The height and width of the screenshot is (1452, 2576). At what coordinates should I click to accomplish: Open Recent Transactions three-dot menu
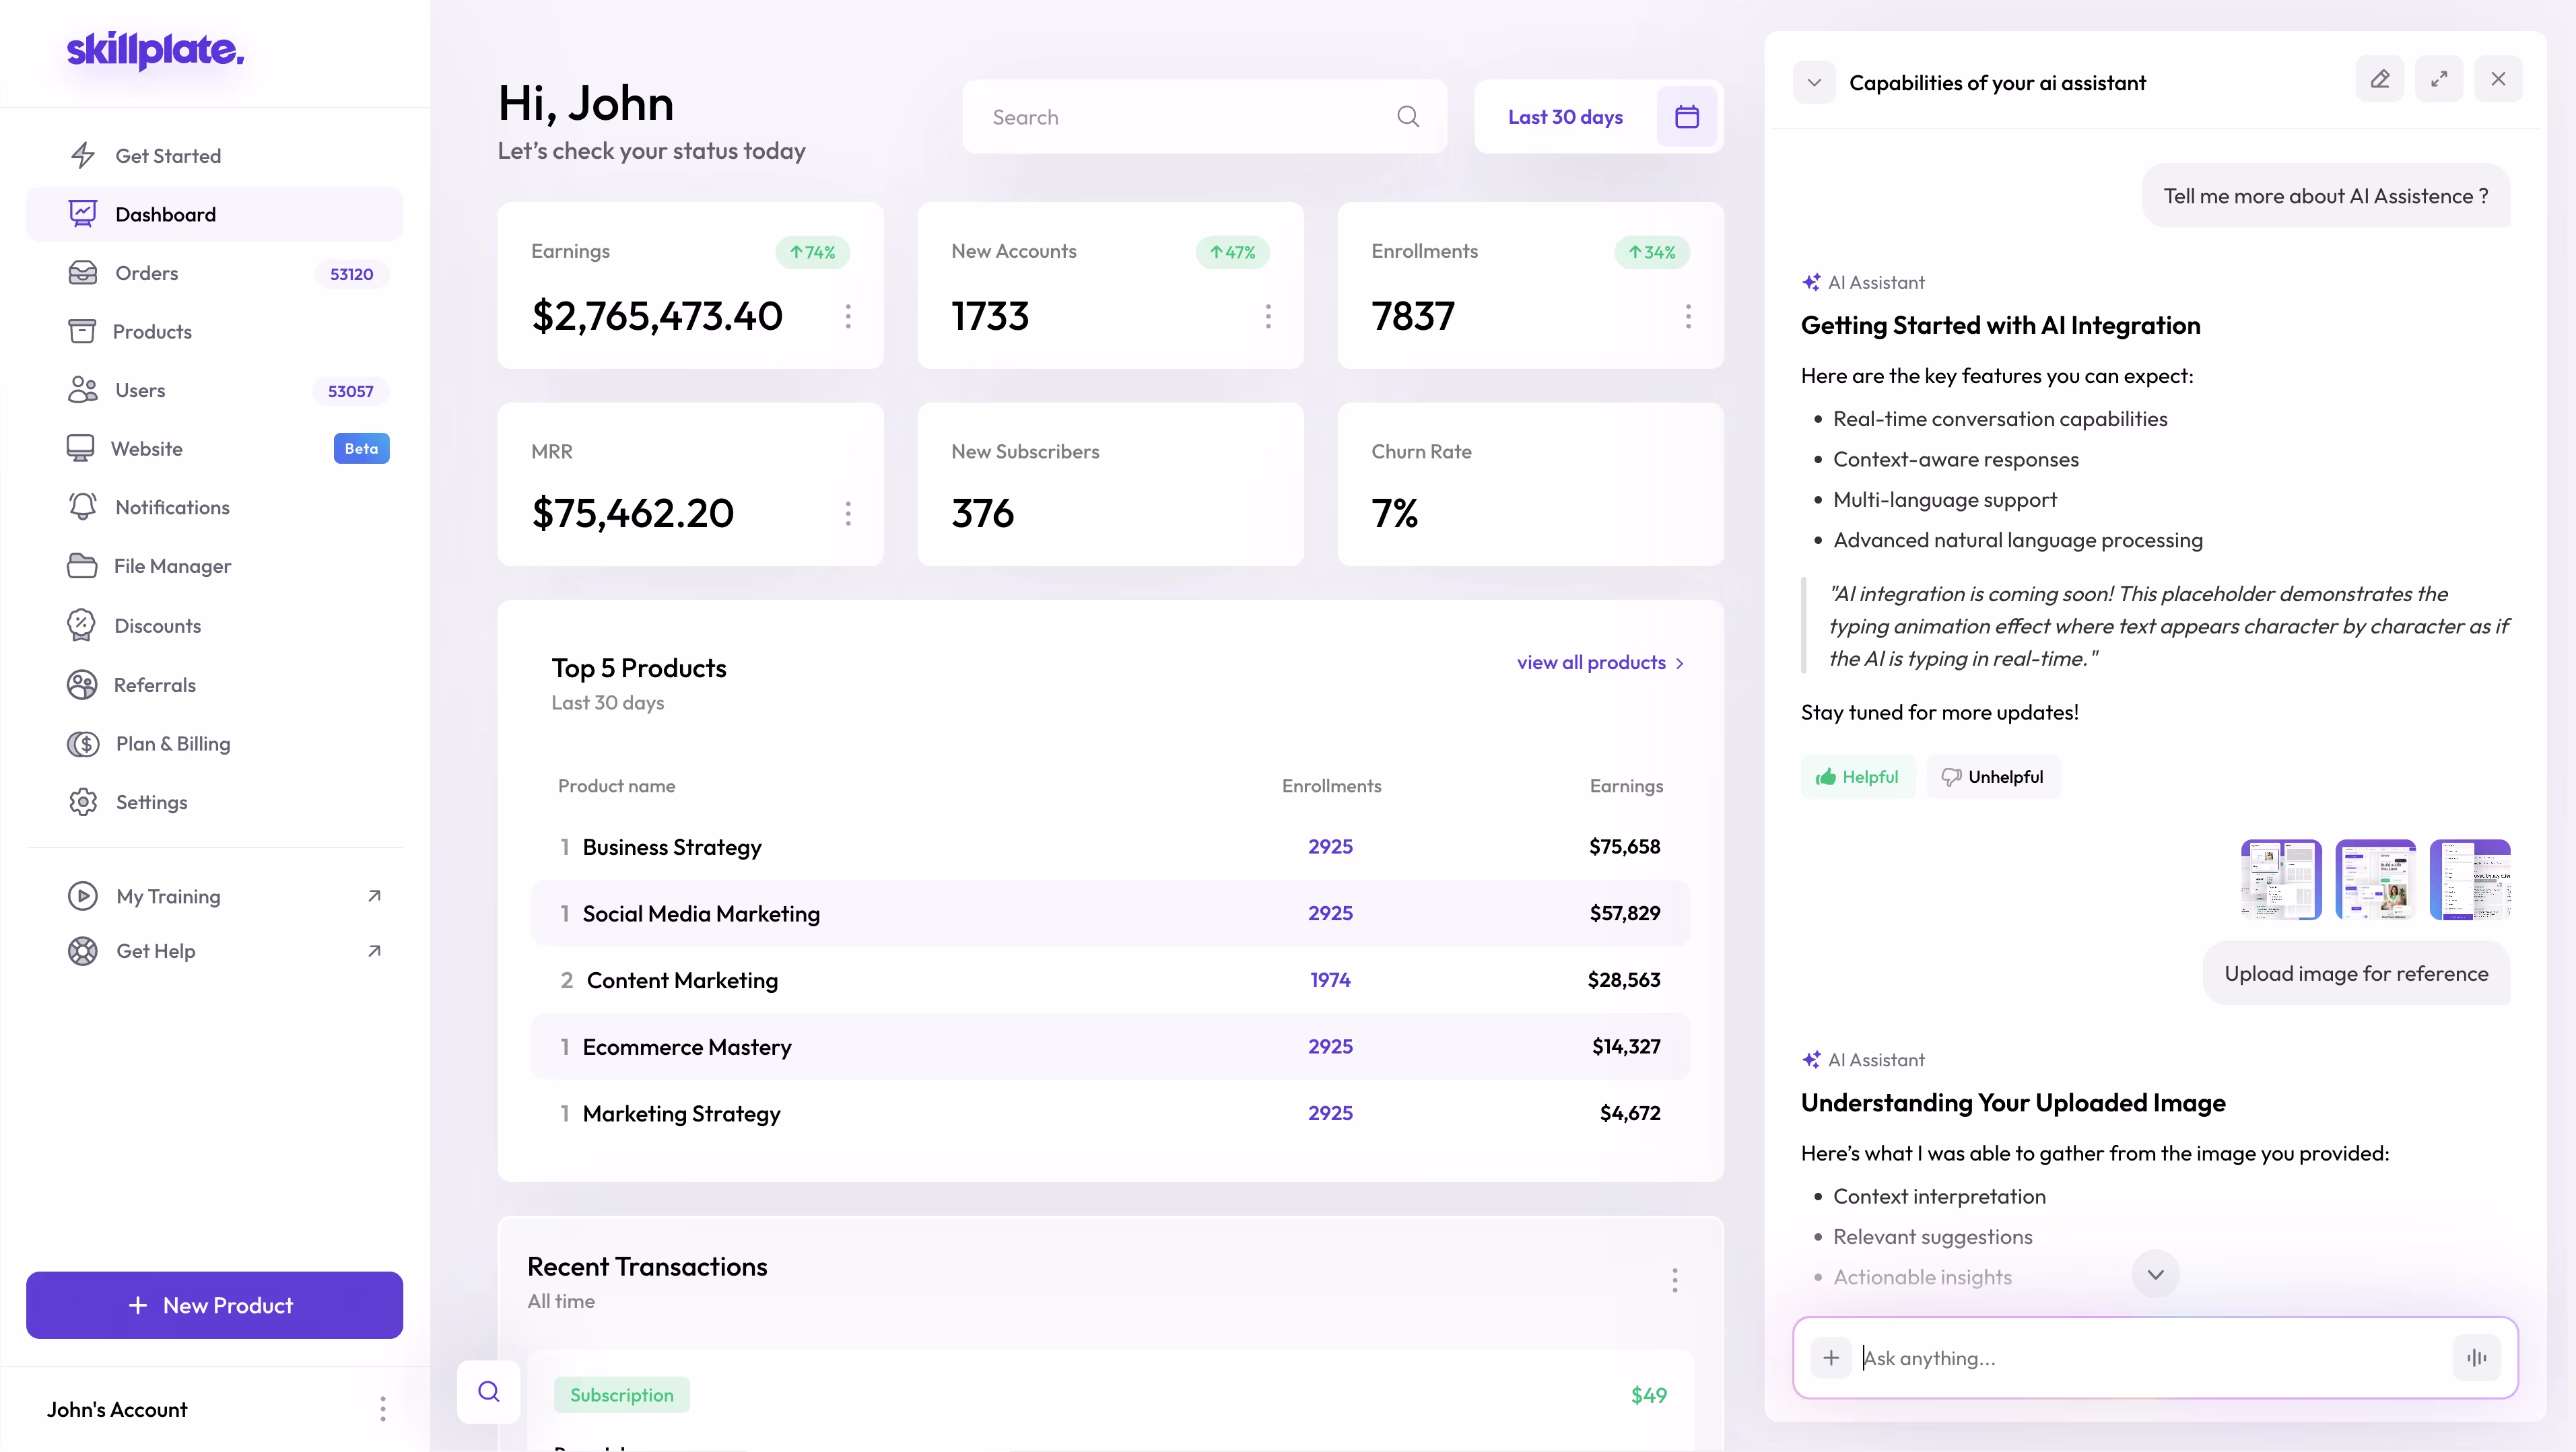click(x=1674, y=1280)
